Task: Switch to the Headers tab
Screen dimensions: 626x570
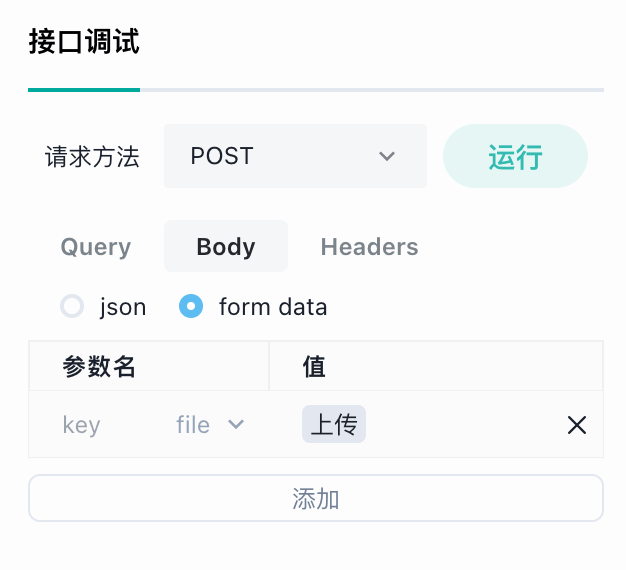Action: click(369, 246)
